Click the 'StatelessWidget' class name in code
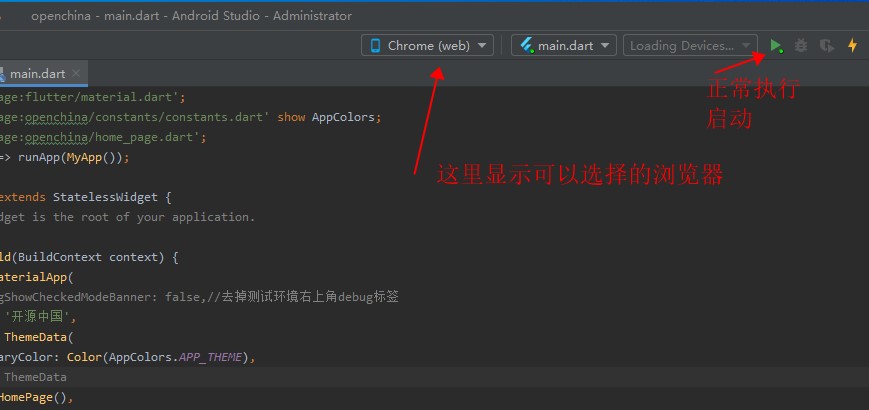 [105, 197]
